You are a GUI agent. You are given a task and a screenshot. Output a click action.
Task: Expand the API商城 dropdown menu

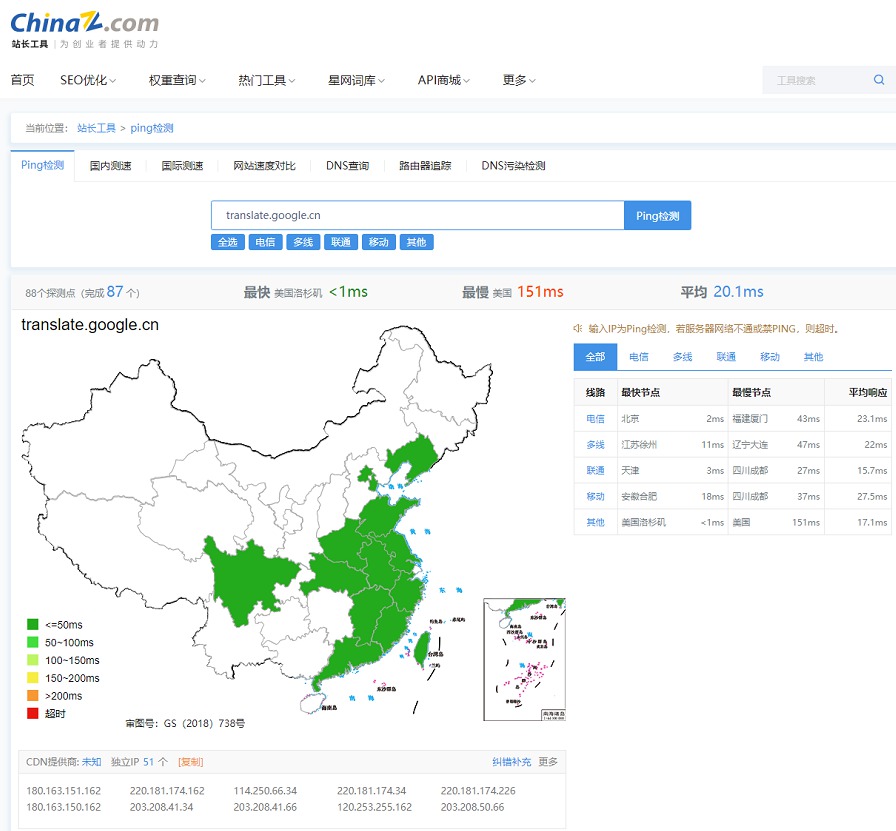pos(444,80)
